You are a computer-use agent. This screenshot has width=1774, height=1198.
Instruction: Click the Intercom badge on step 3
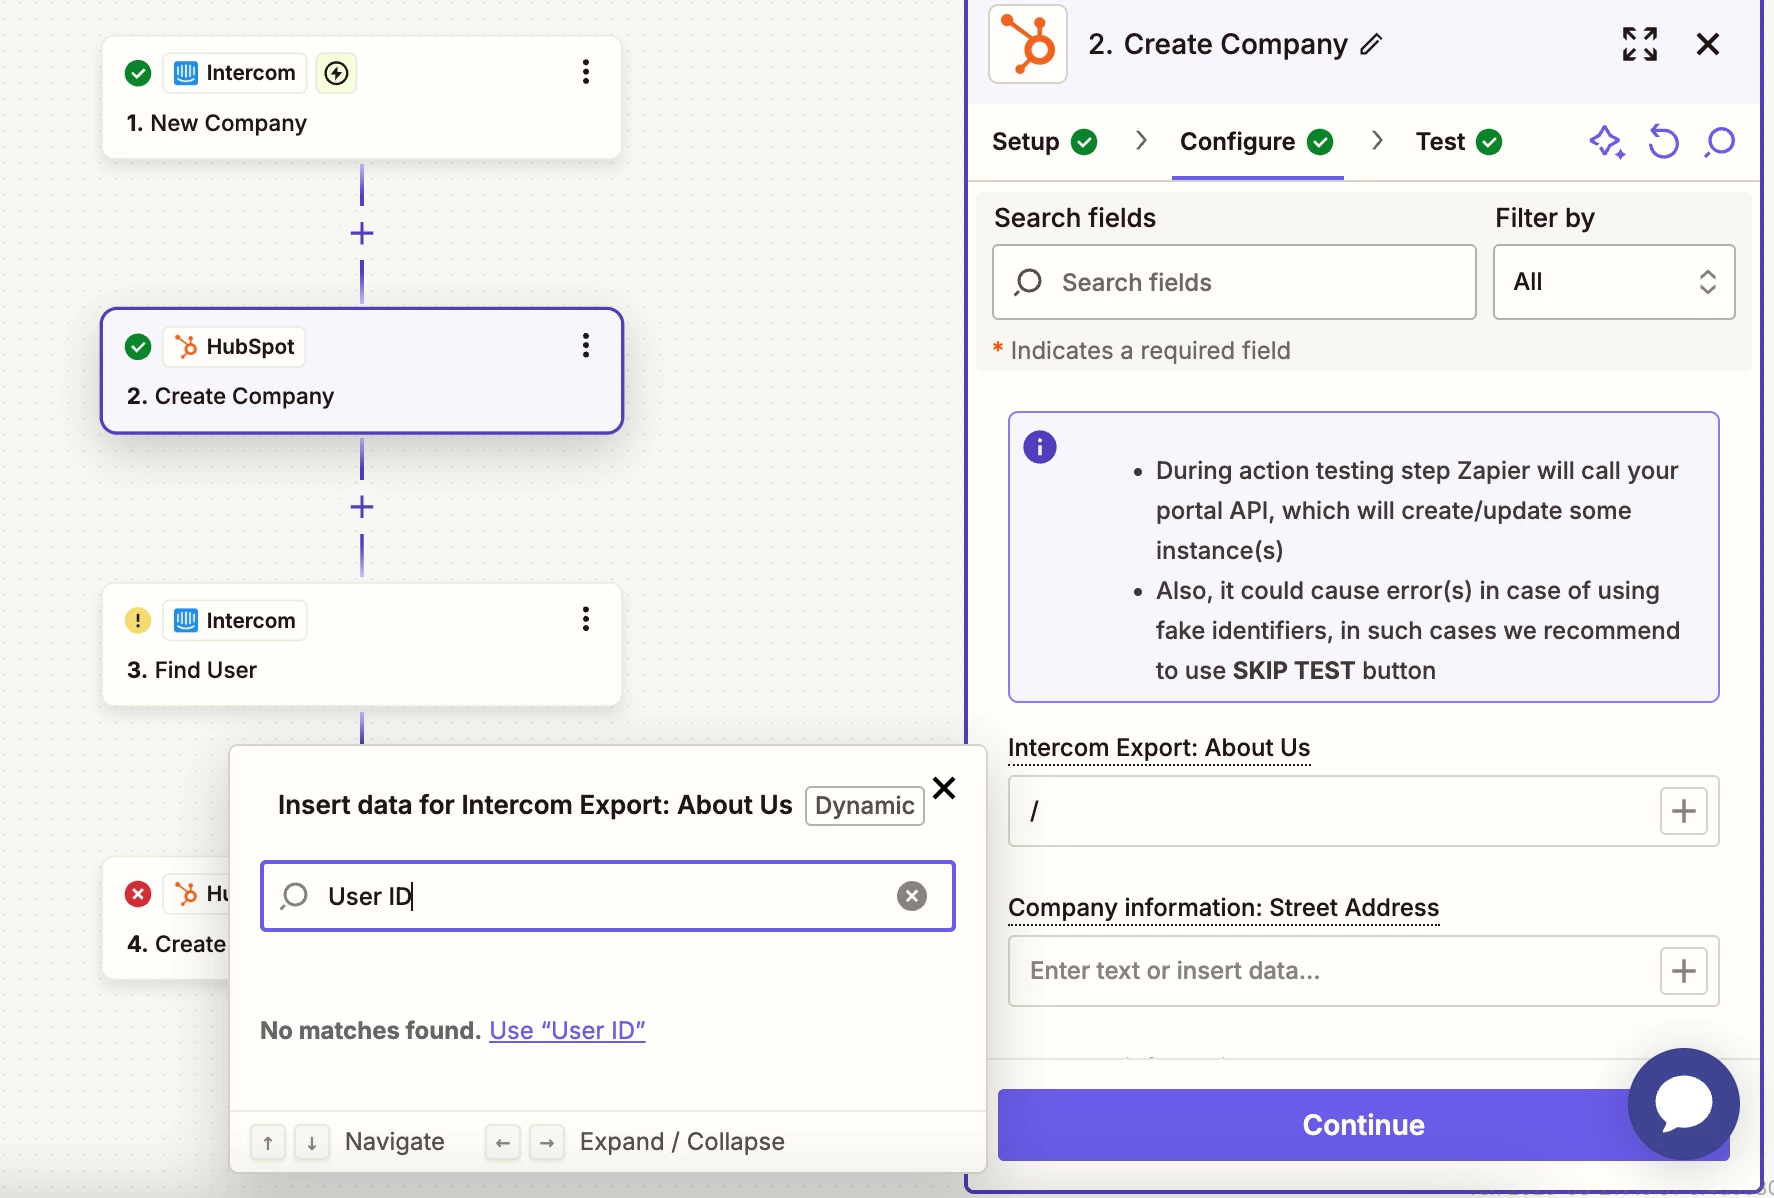click(235, 621)
